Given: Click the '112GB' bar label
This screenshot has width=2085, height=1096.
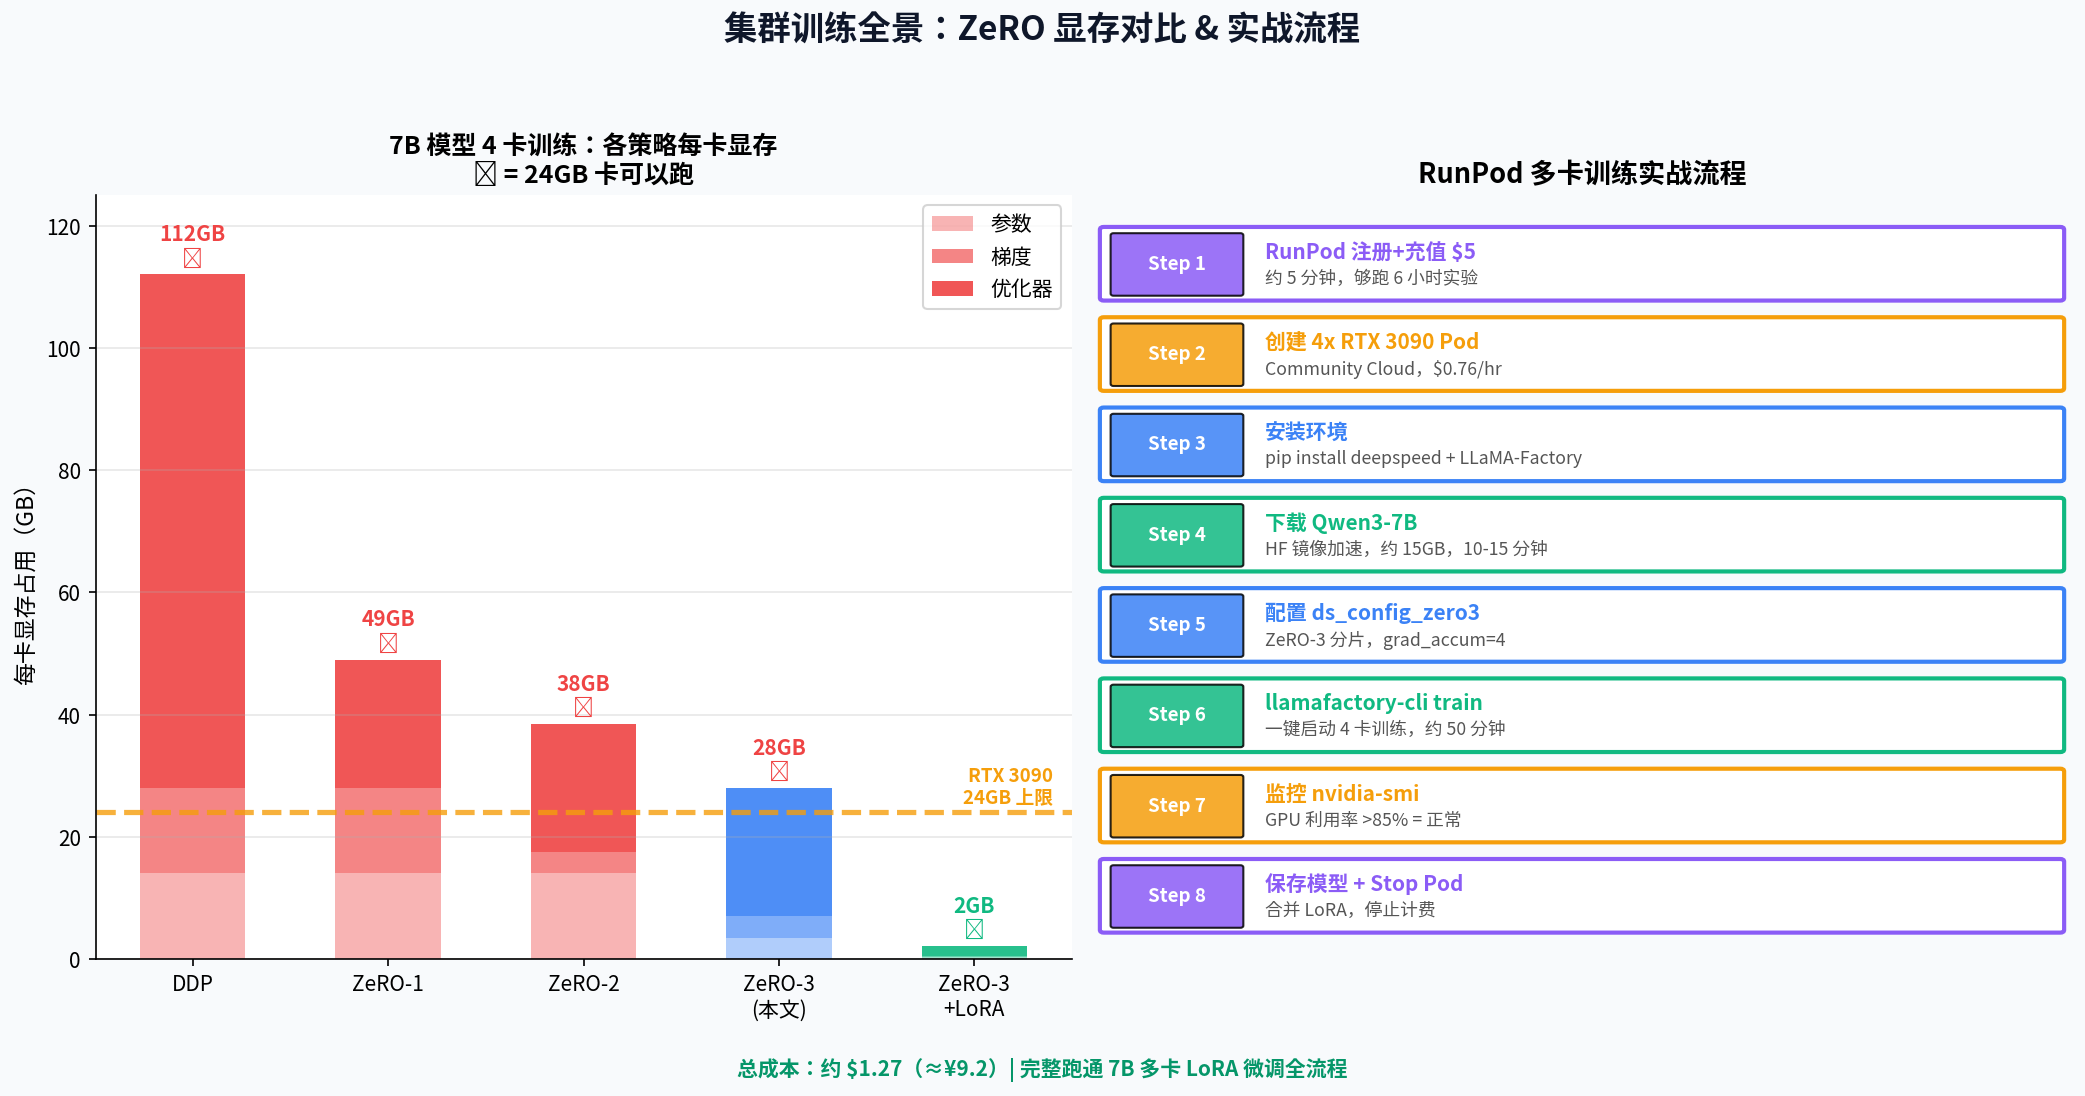Looking at the screenshot, I should click(x=193, y=234).
